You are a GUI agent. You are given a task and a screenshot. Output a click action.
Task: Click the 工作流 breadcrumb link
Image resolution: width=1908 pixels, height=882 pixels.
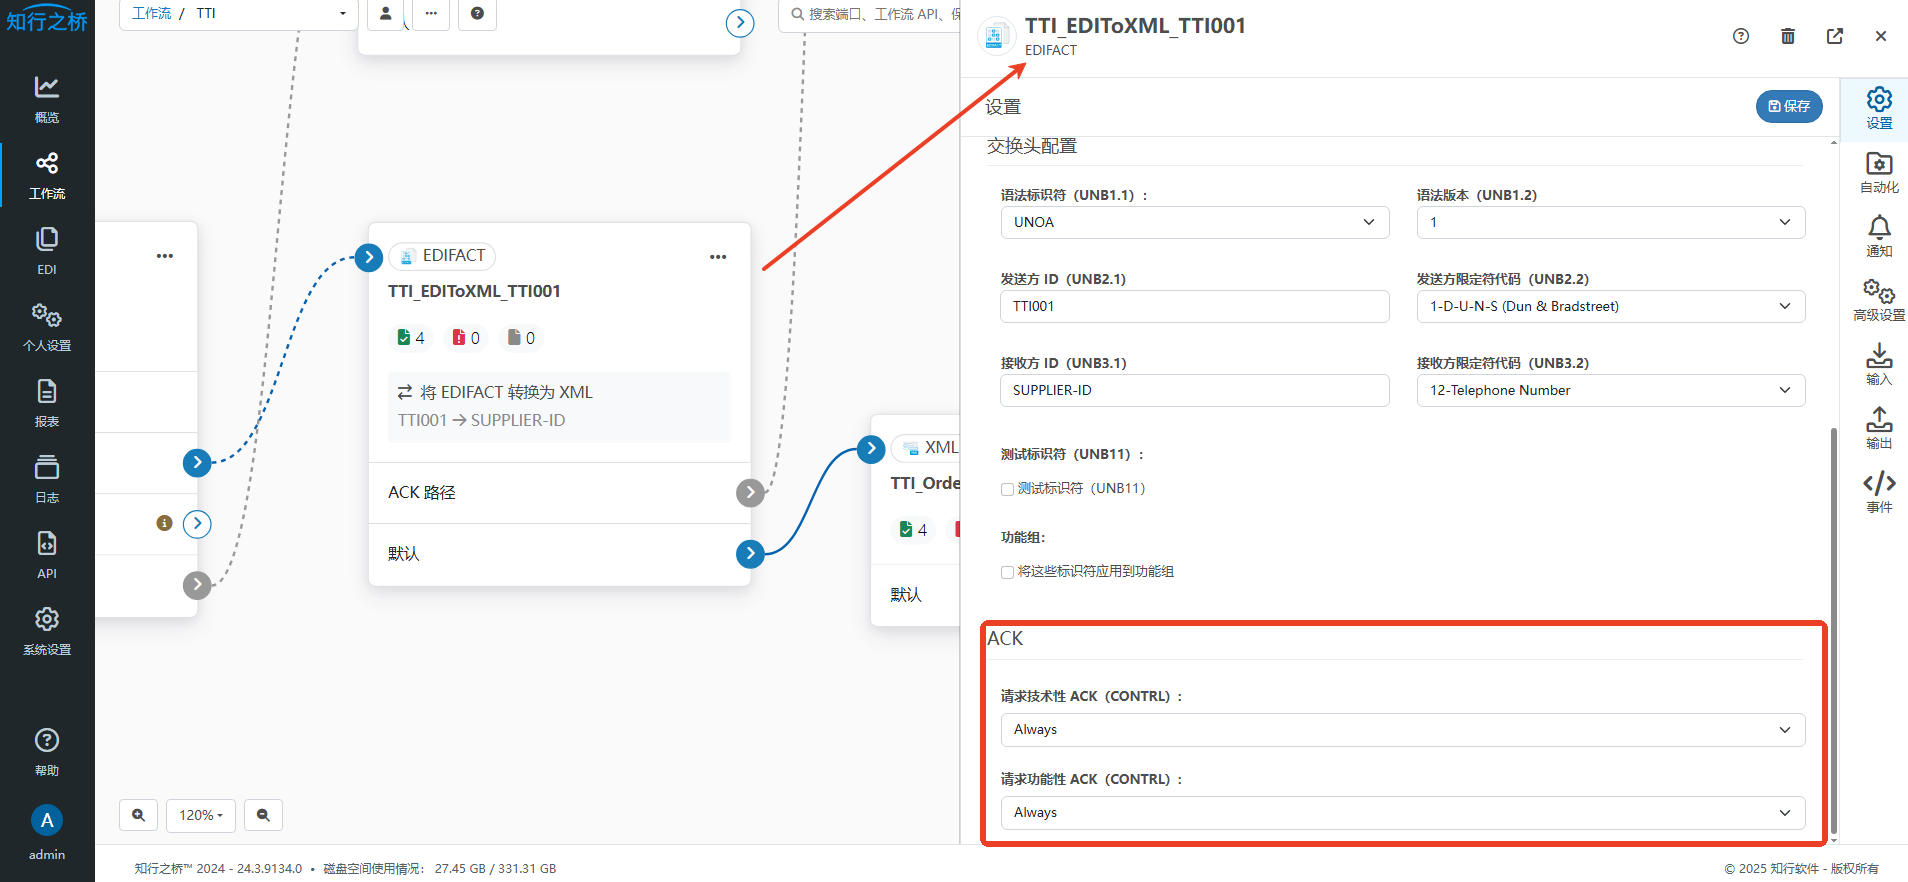(151, 13)
